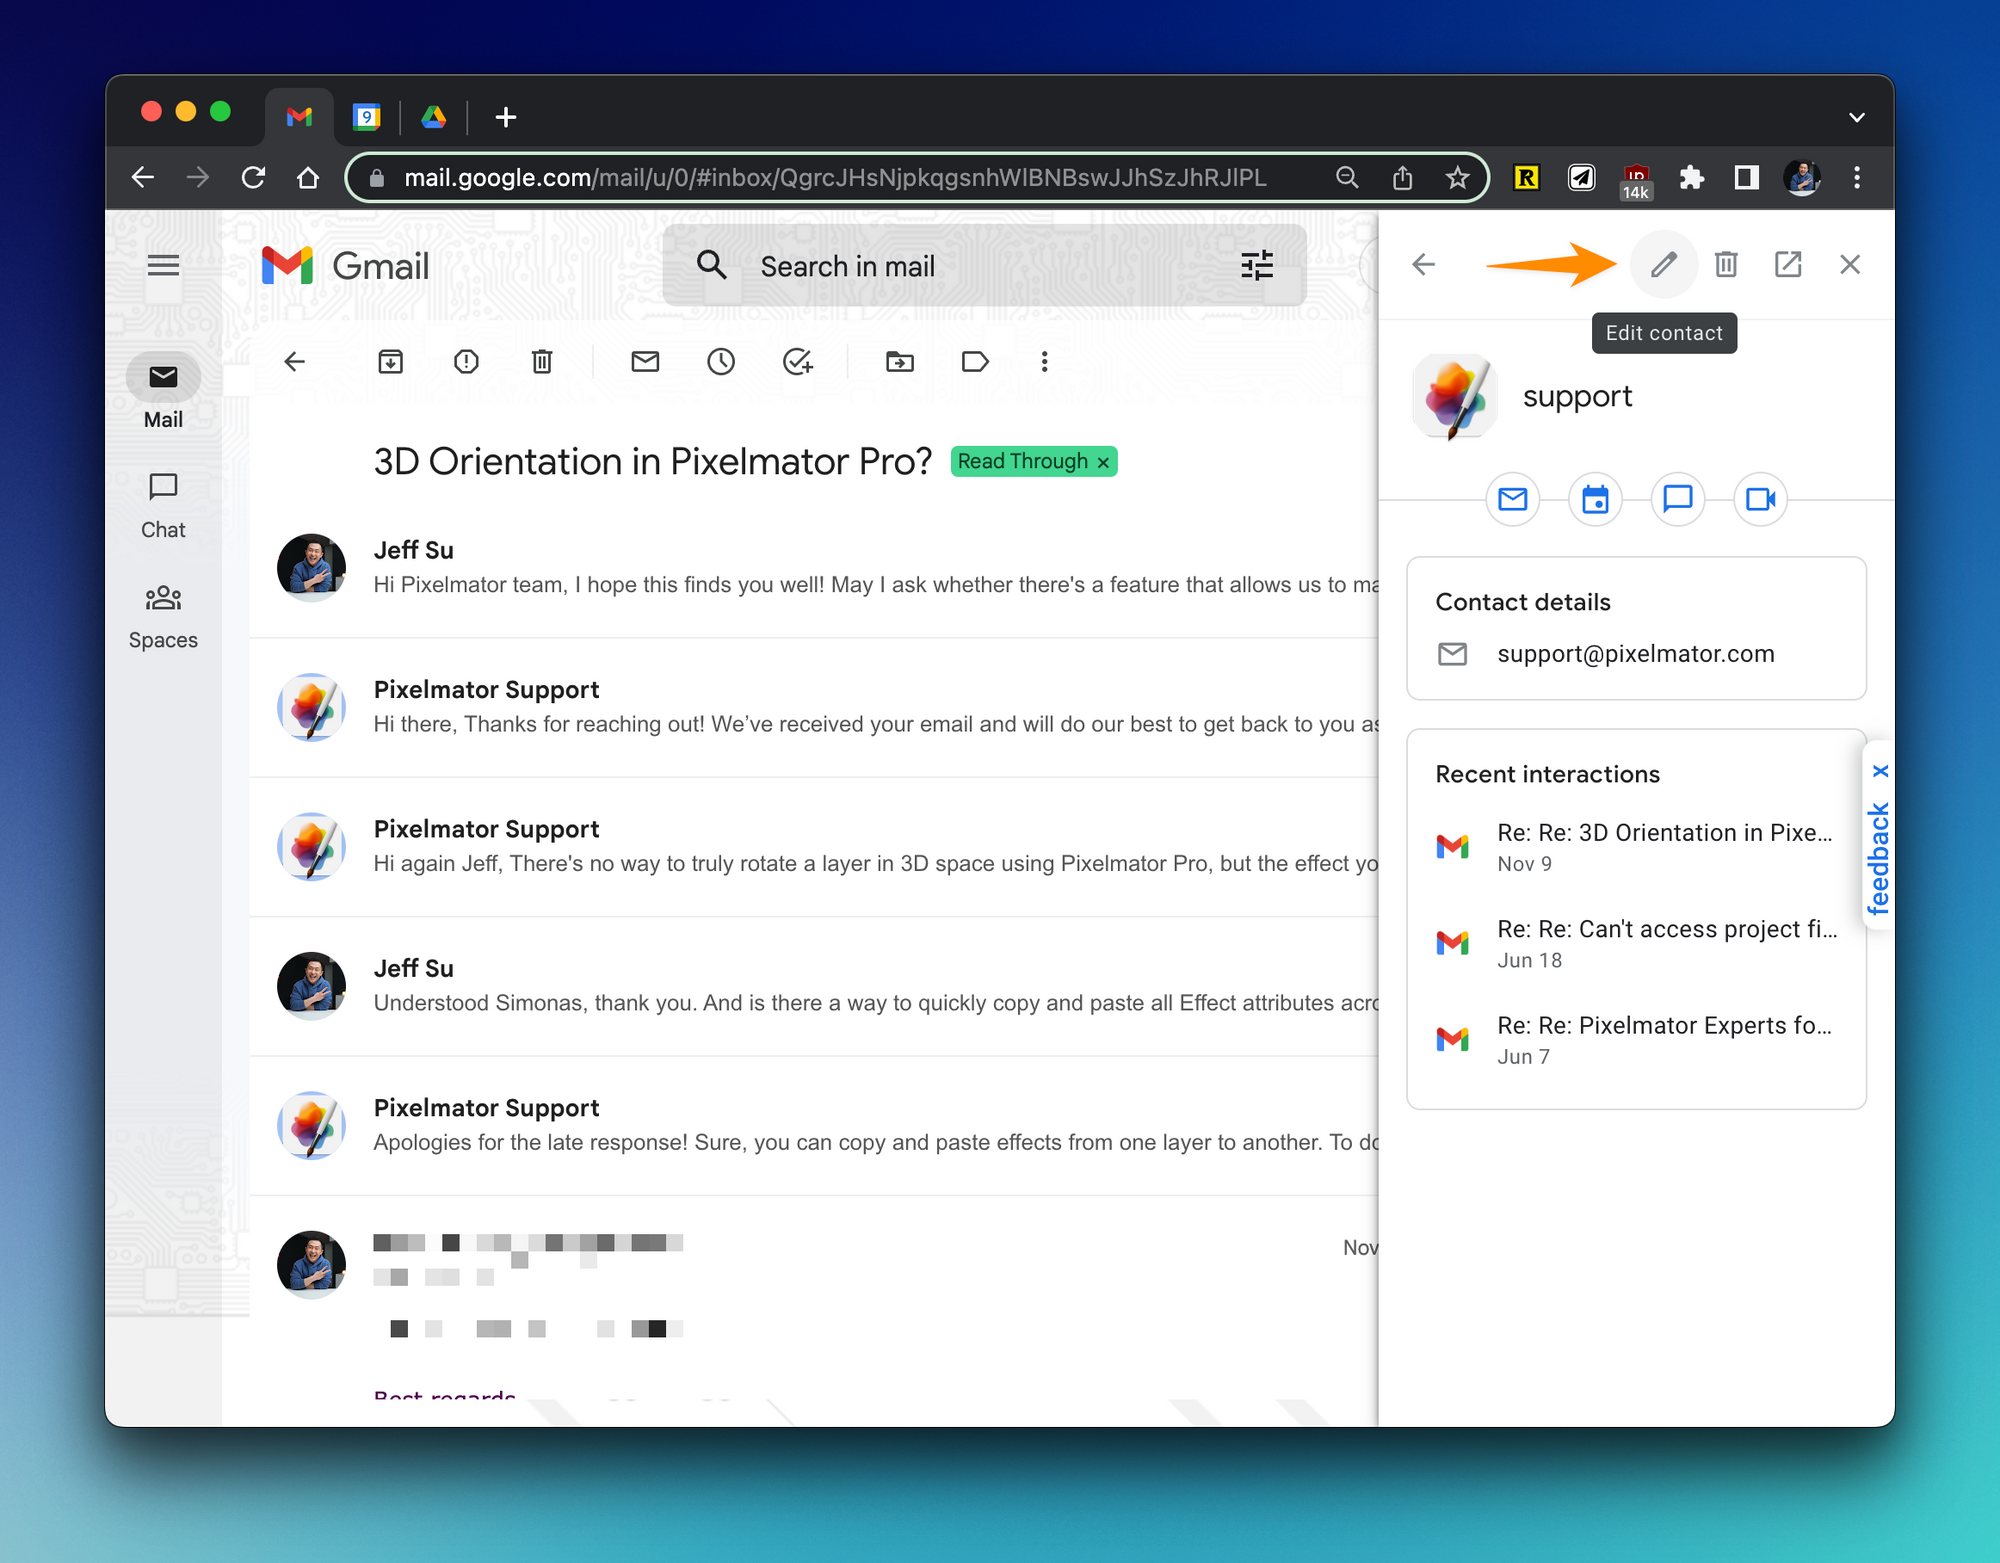Open More options three-dot menu in mail toolbar
Screen dimensions: 2000x1563
click(1044, 362)
